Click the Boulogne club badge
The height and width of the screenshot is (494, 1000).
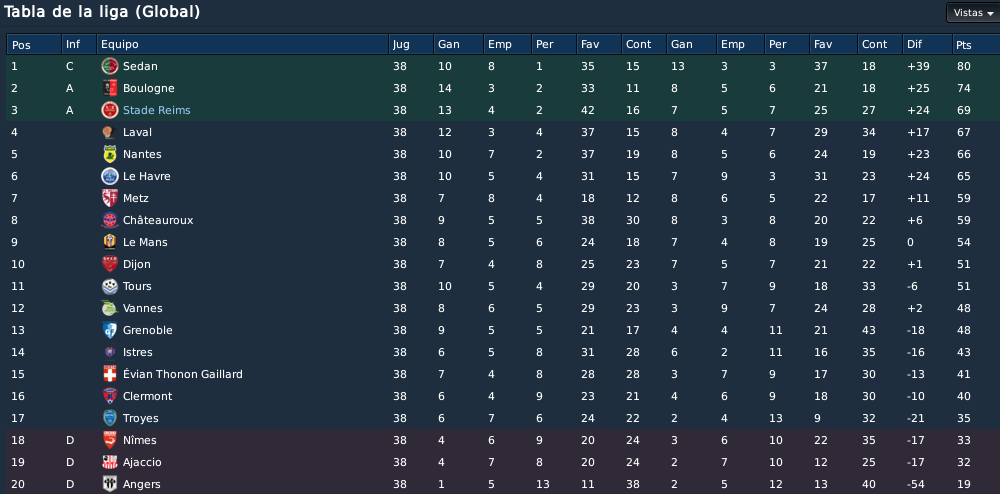coord(110,88)
